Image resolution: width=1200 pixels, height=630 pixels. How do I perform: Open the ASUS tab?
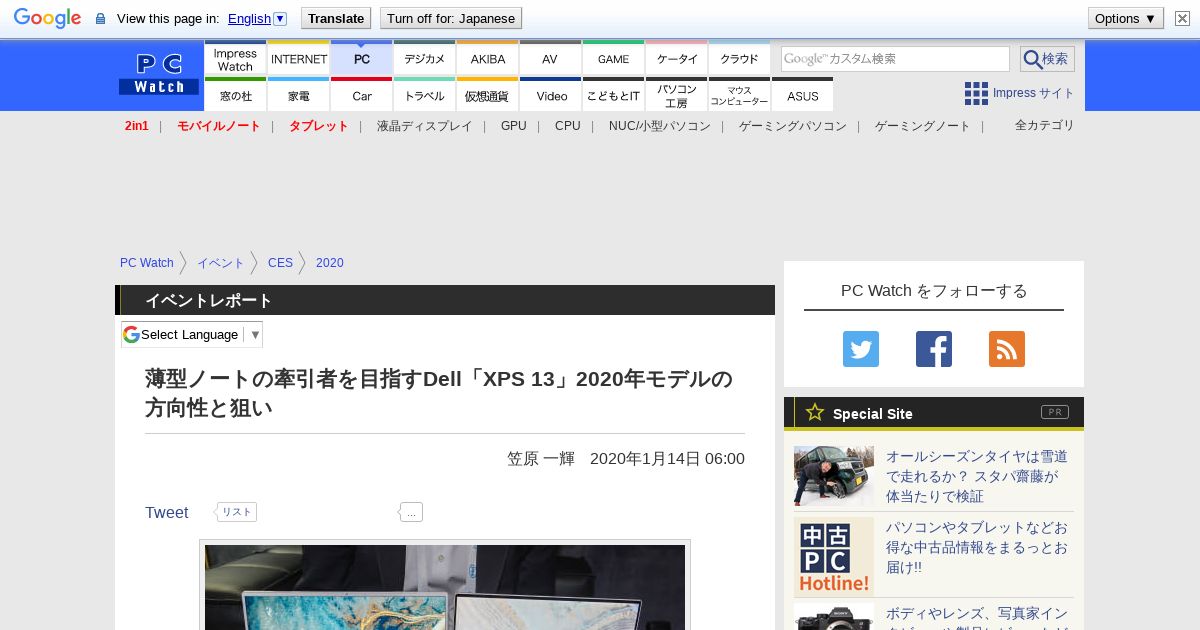pos(802,95)
